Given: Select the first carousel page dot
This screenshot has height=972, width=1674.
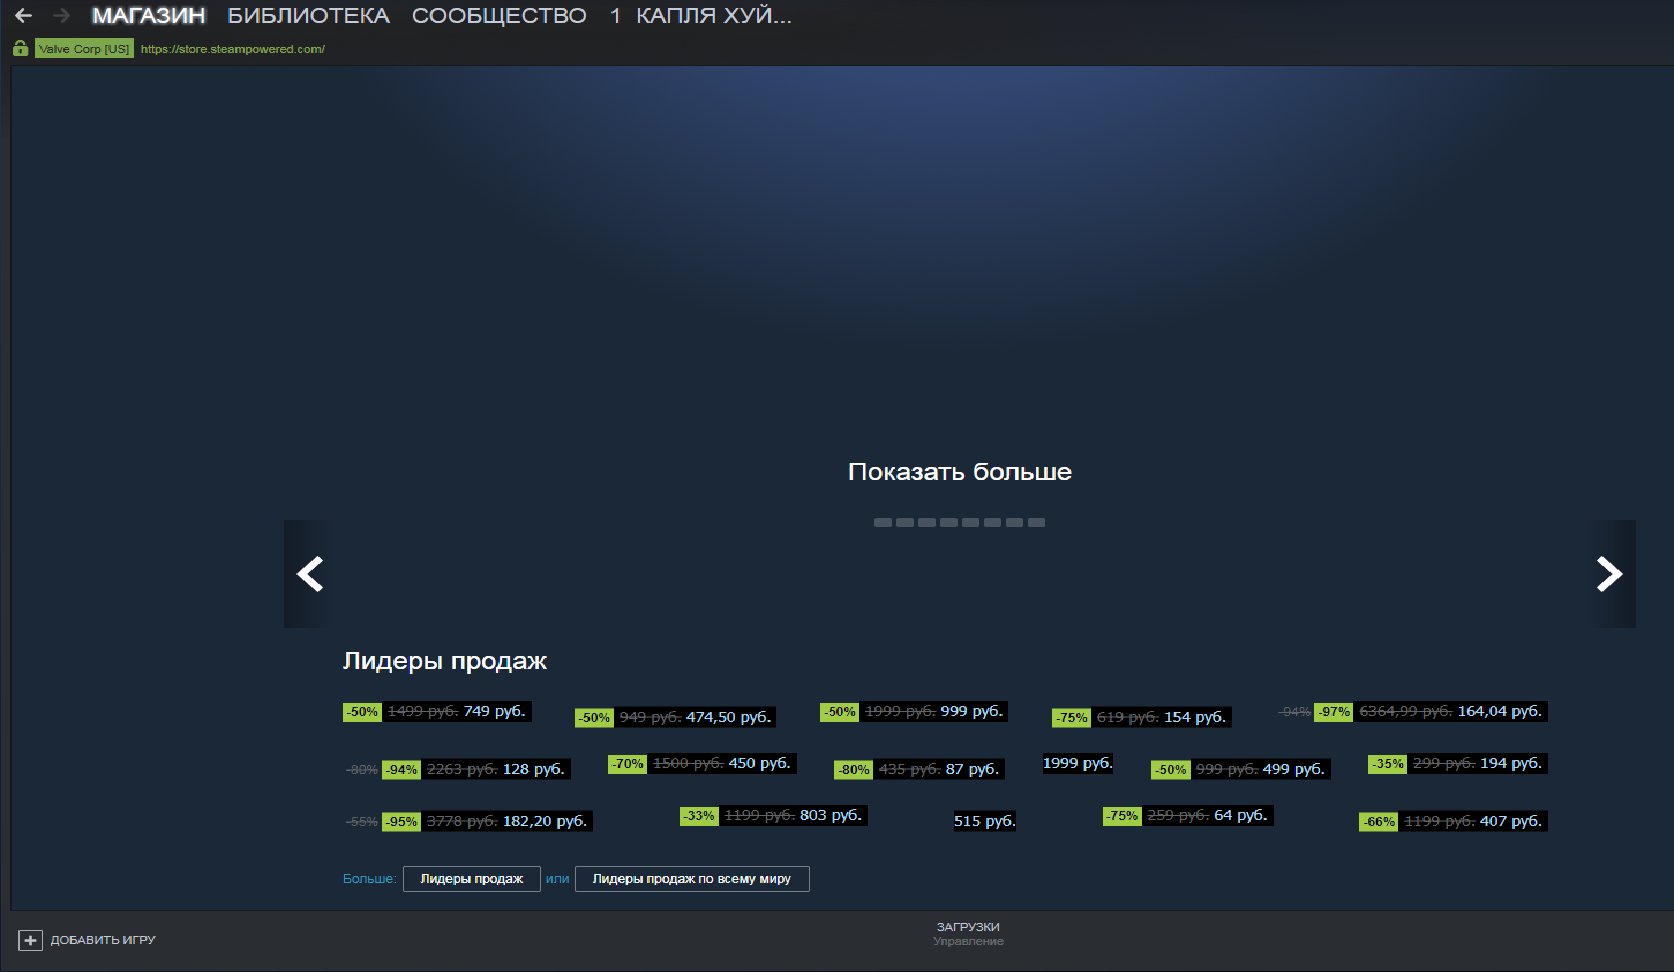Looking at the screenshot, I should click(x=883, y=522).
